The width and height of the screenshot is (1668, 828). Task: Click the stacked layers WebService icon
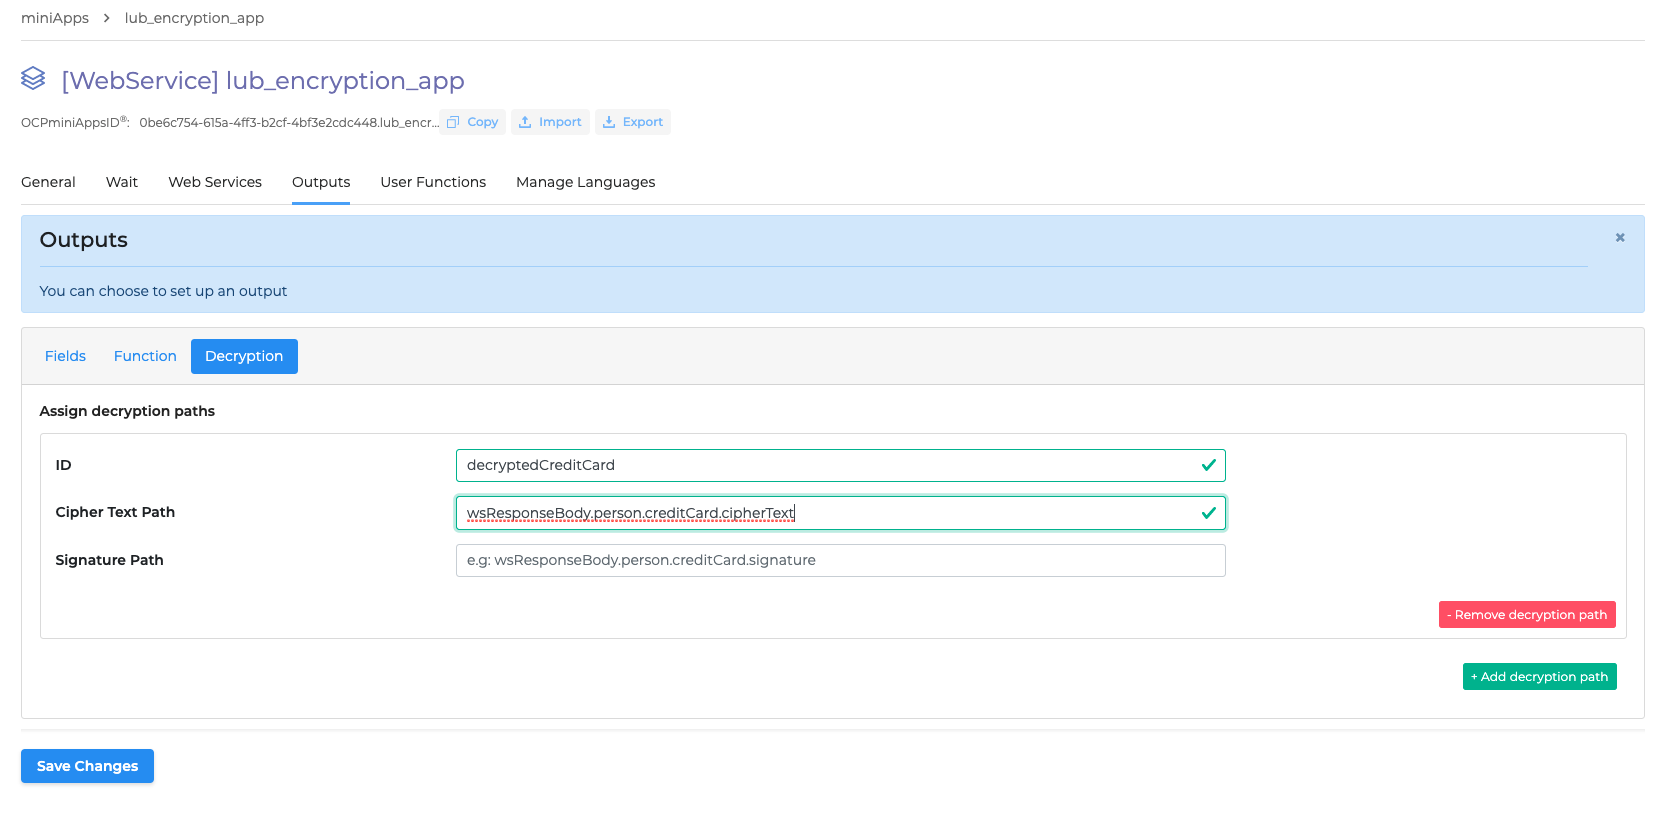click(x=33, y=78)
